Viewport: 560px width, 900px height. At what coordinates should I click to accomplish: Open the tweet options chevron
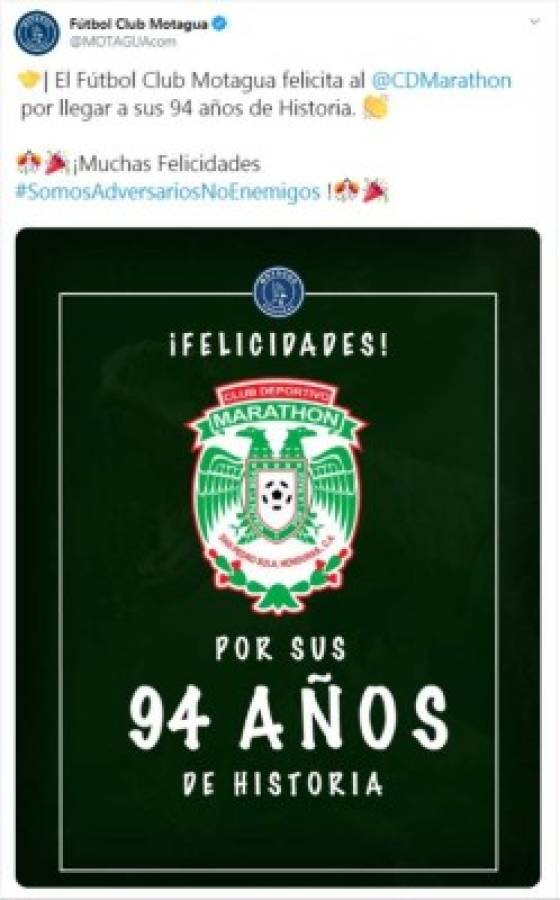point(535,22)
